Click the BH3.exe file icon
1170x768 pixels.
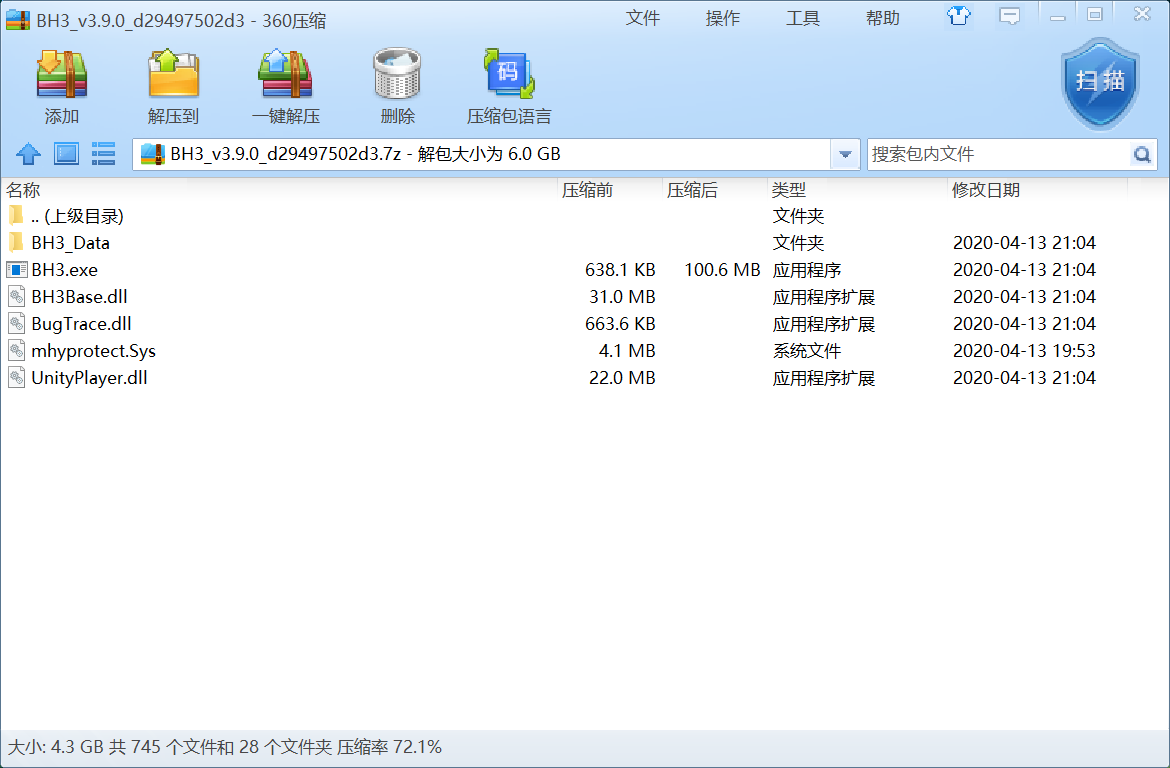pyautogui.click(x=16, y=269)
